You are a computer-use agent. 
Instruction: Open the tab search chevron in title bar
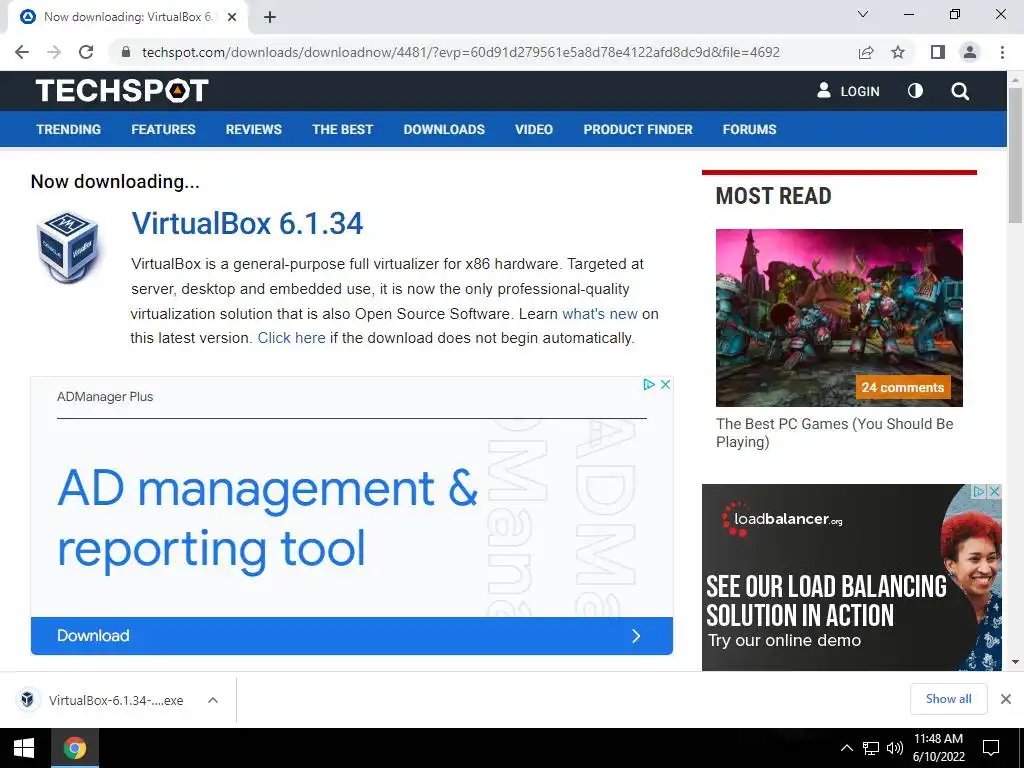pos(863,14)
